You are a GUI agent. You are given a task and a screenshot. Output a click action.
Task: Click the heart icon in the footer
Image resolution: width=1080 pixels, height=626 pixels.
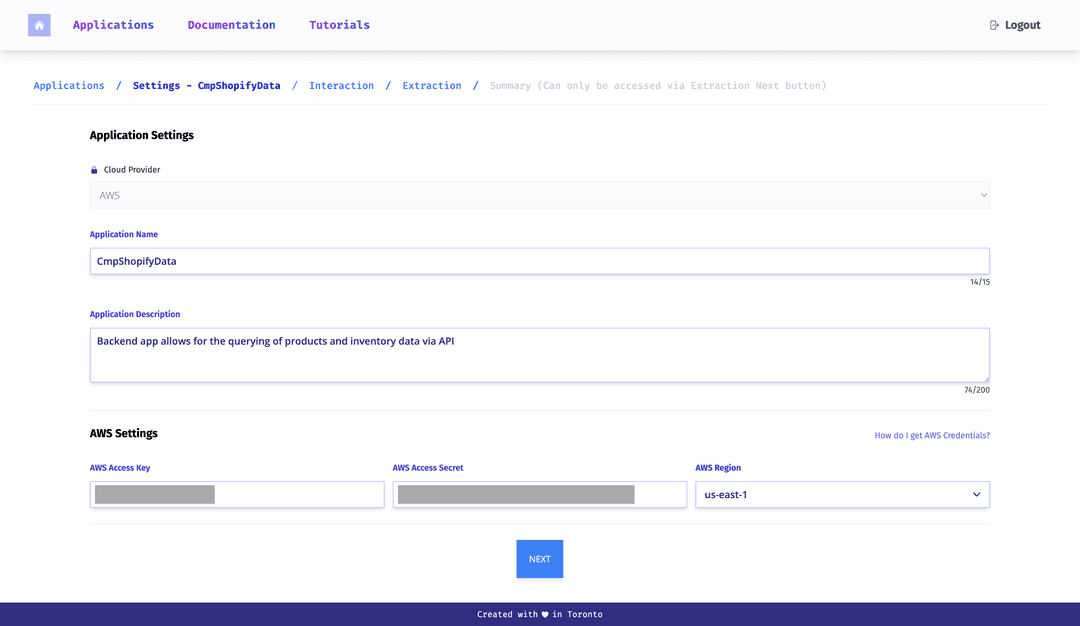click(x=545, y=615)
